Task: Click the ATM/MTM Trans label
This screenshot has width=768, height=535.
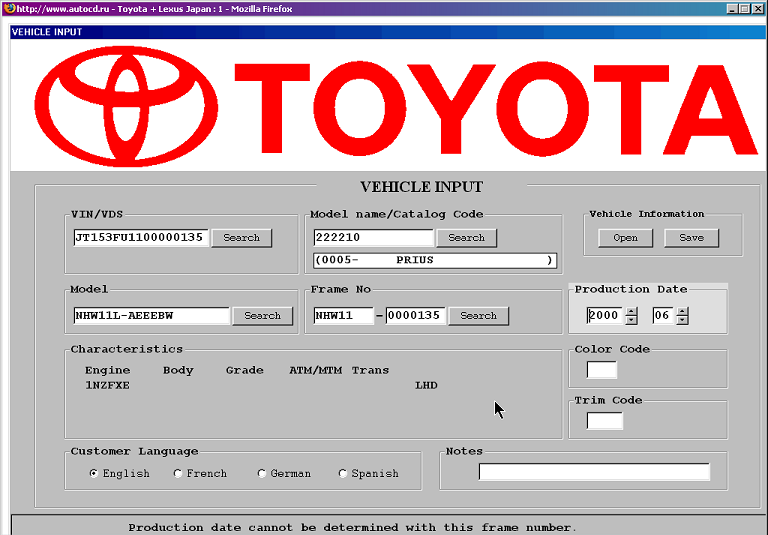Action: click(339, 370)
